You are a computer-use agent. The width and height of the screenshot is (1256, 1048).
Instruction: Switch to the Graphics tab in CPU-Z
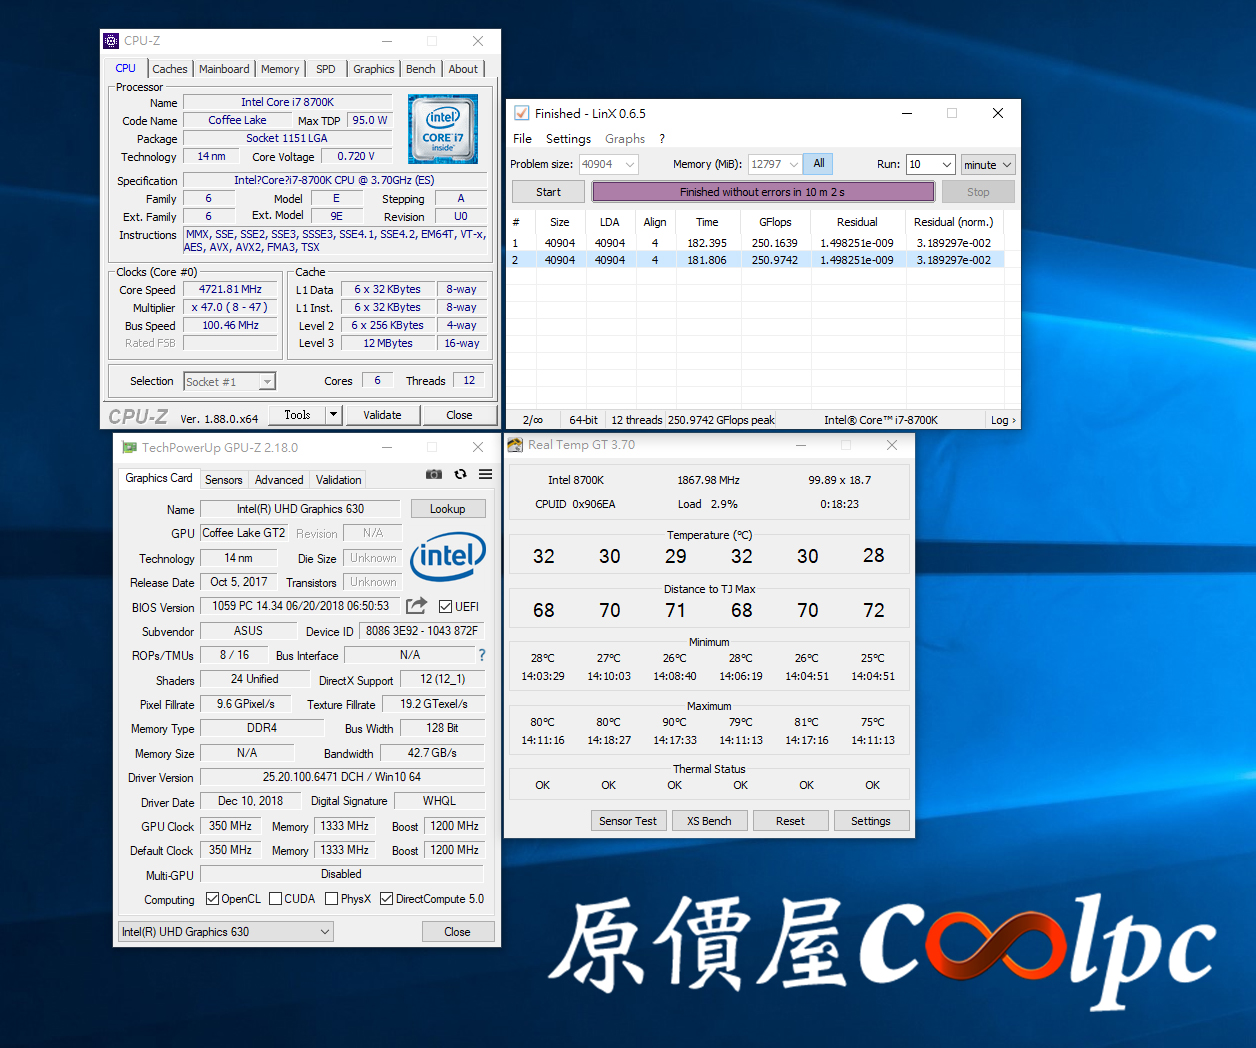[x=374, y=69]
